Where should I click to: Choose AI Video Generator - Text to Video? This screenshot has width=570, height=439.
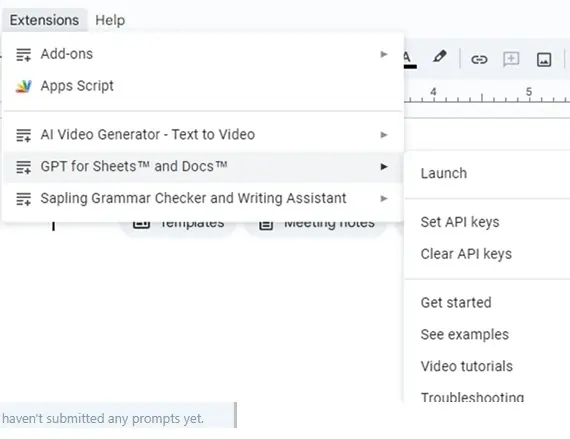pos(203,135)
